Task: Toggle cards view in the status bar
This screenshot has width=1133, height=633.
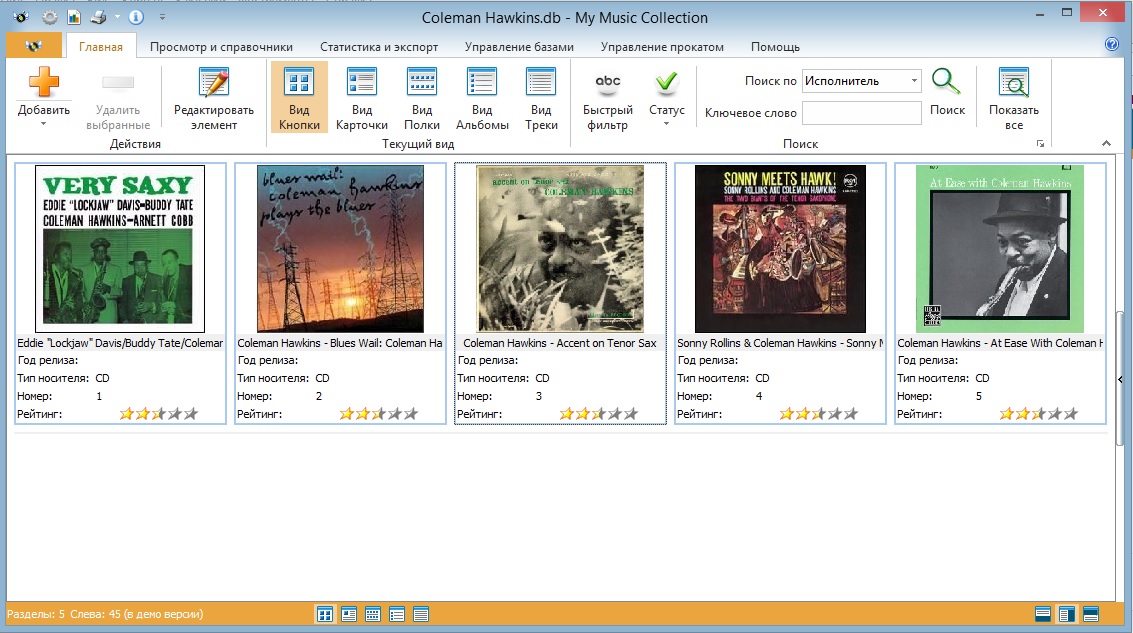Action: pyautogui.click(x=349, y=615)
